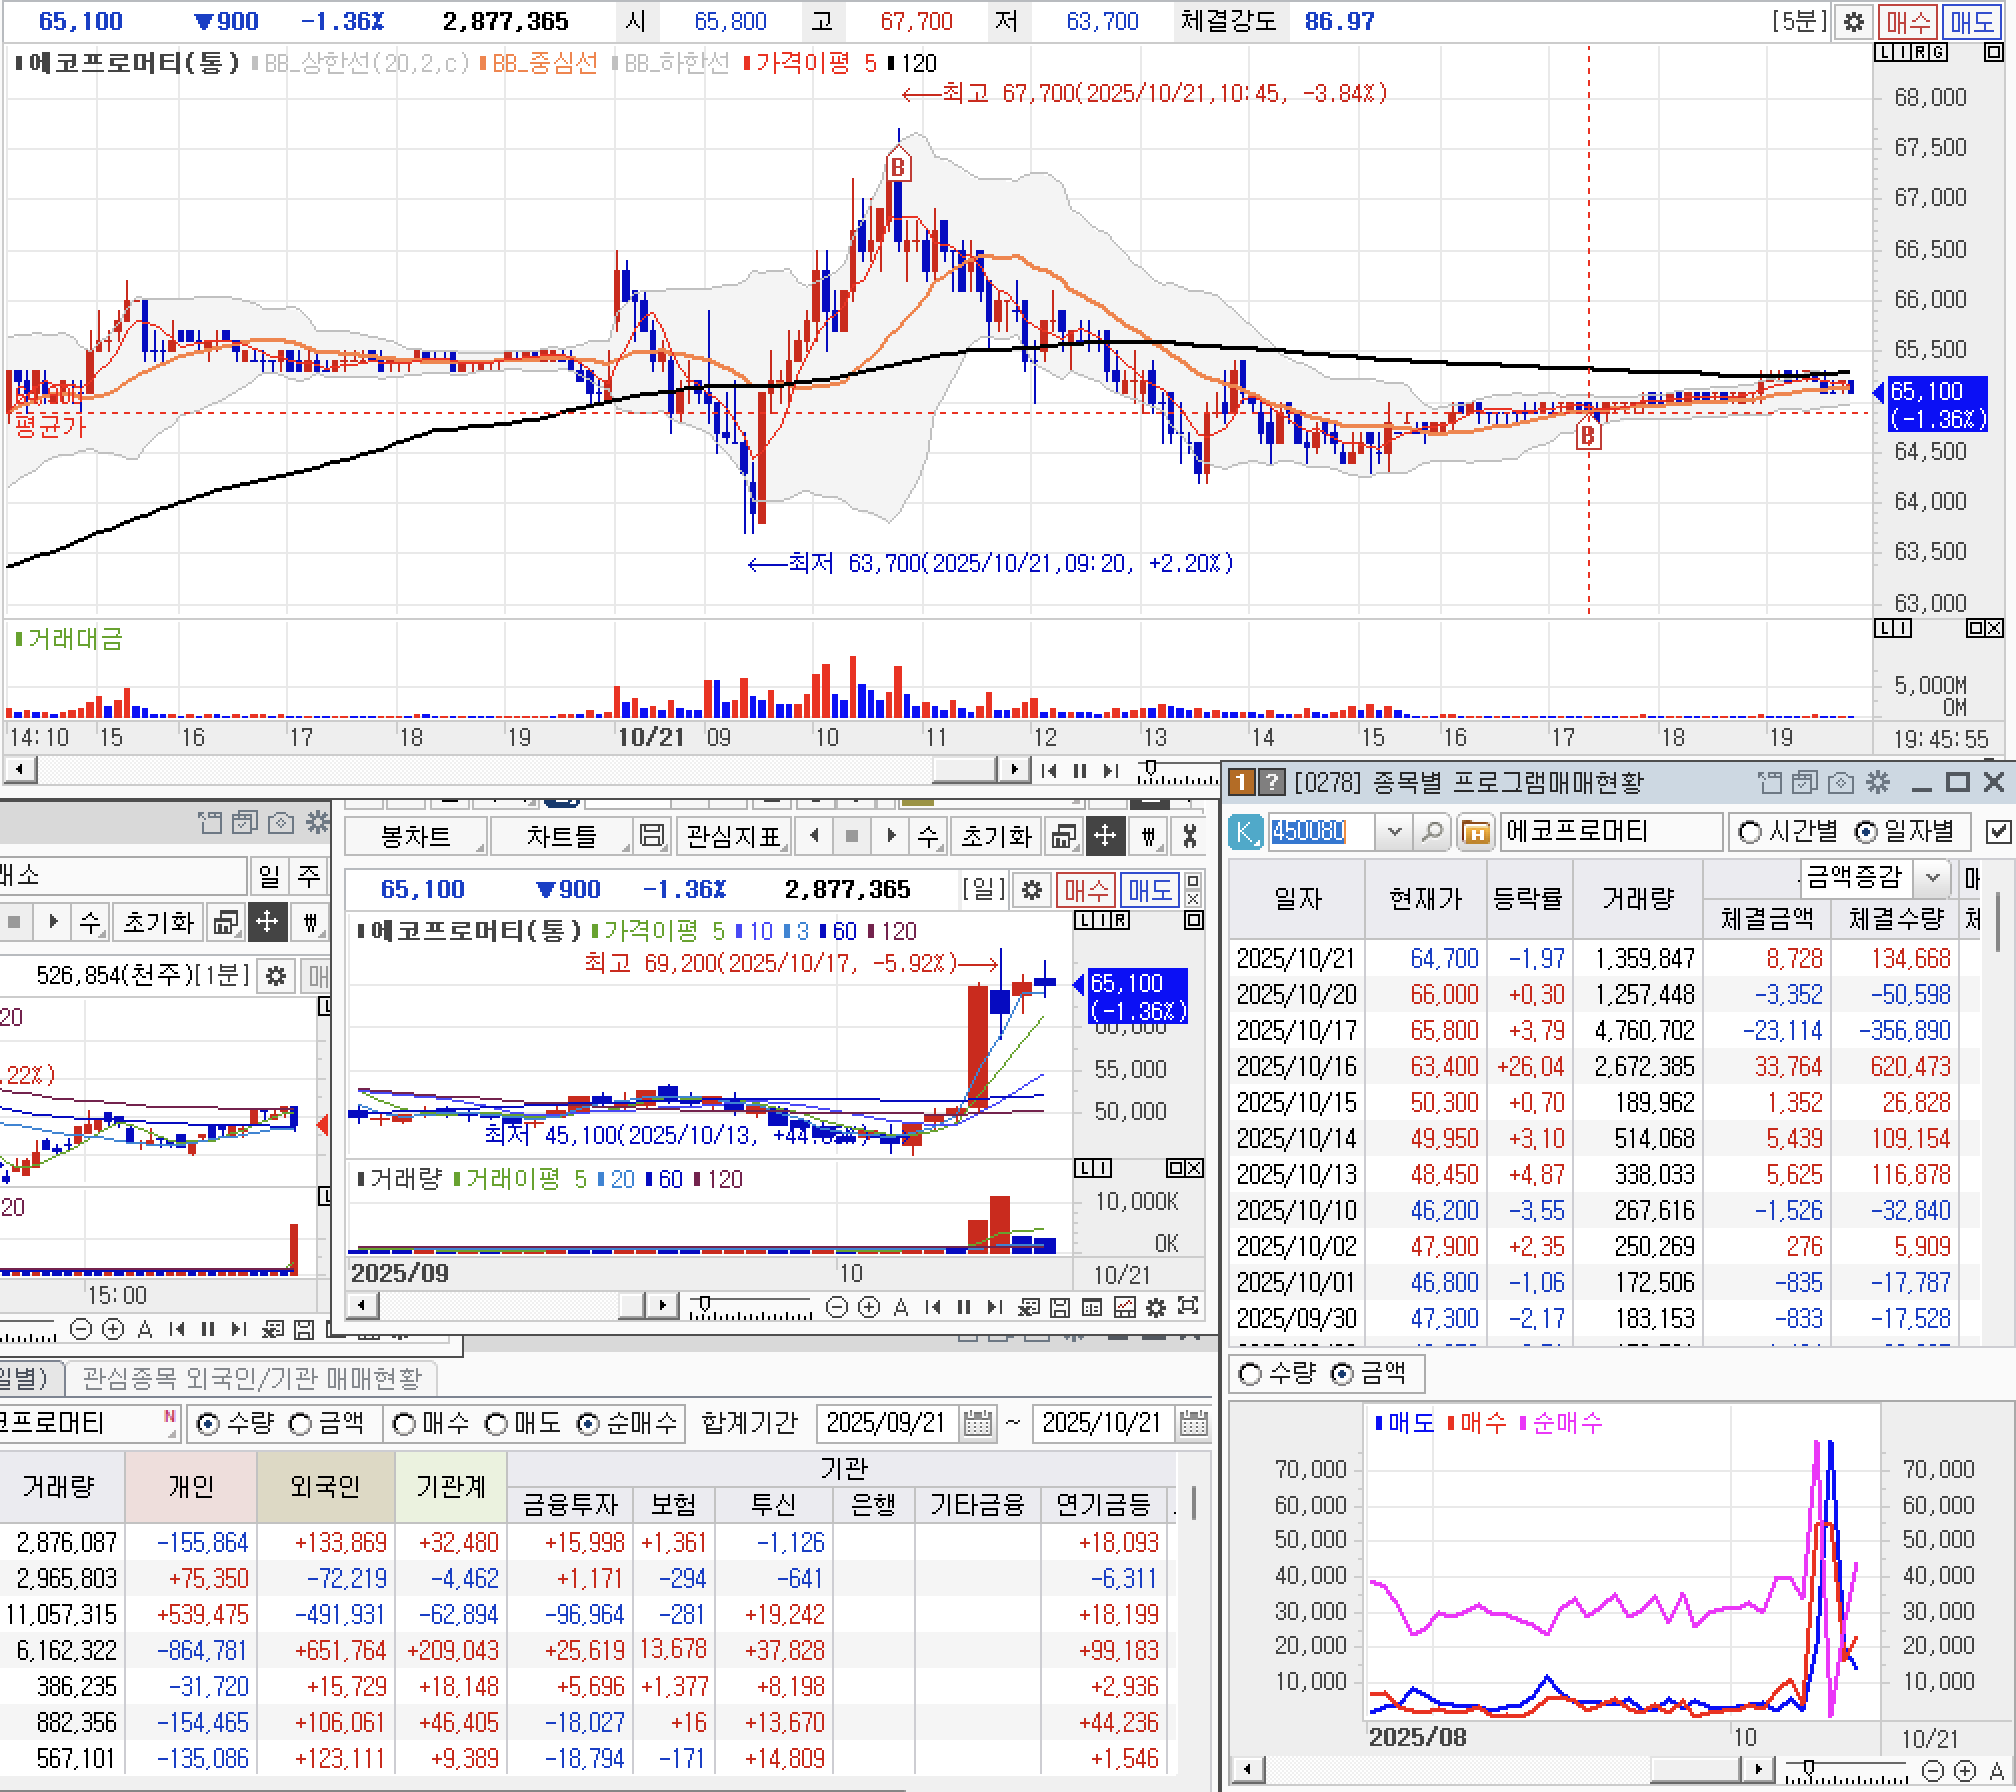Open the 봉차트 chart type dropdown
The image size is (2016, 1792).
416,836
